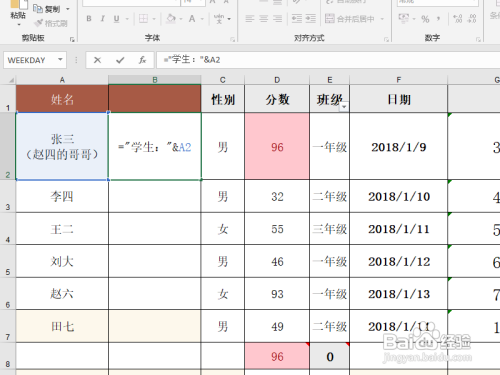Apply the Font Color A button
This screenshot has height=375, width=500.
pyautogui.click(x=192, y=19)
